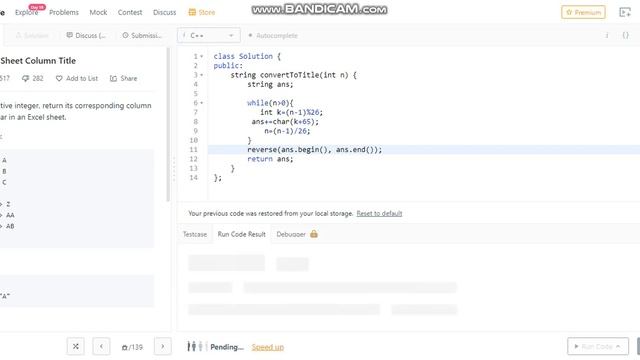Click the playground icon beside Premium
This screenshot has width=640, height=360.
625,13
